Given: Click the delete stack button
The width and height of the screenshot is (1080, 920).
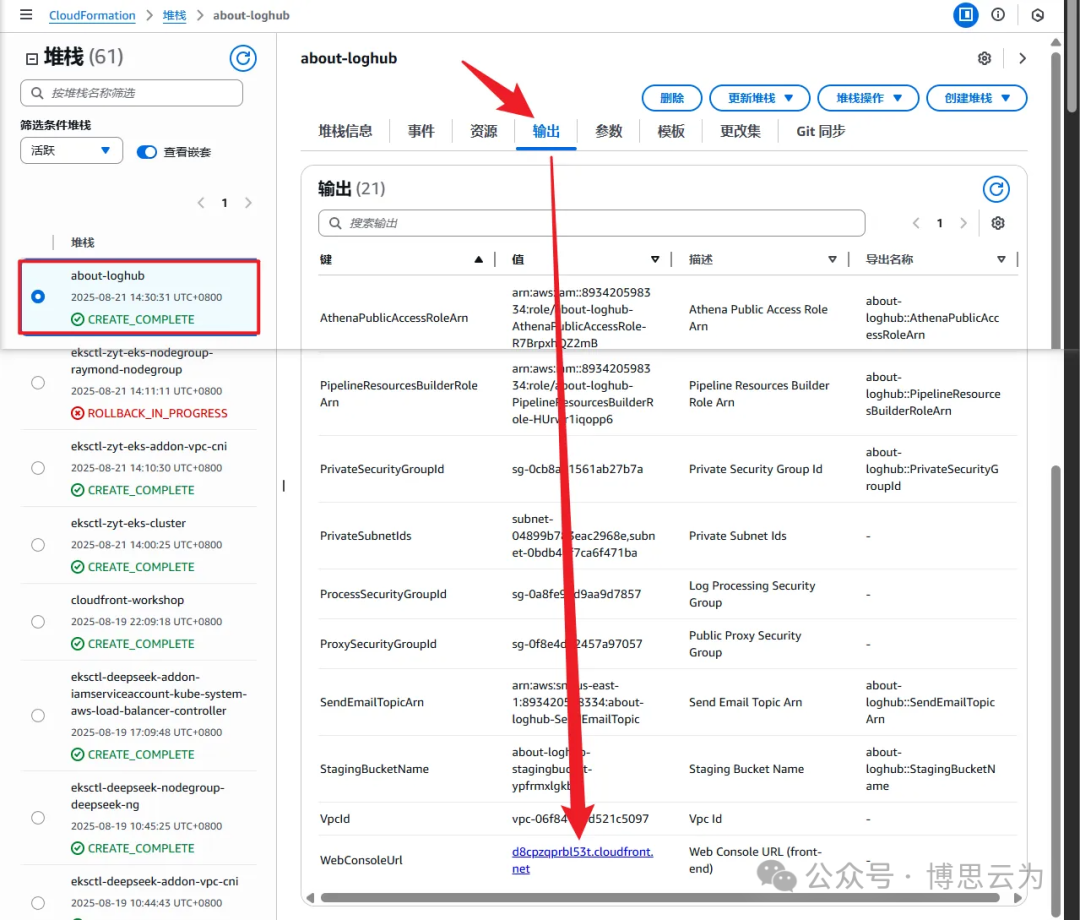Looking at the screenshot, I should [x=672, y=98].
